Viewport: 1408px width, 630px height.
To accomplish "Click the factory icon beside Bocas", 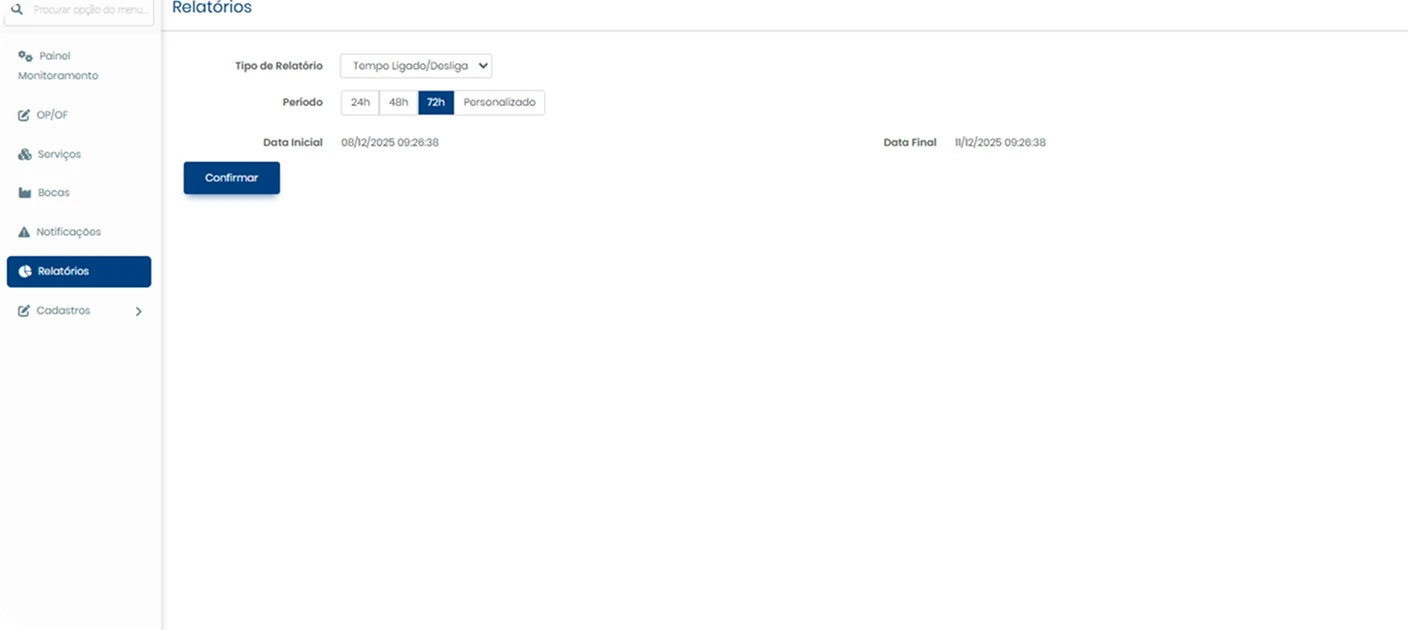I will pyautogui.click(x=25, y=193).
